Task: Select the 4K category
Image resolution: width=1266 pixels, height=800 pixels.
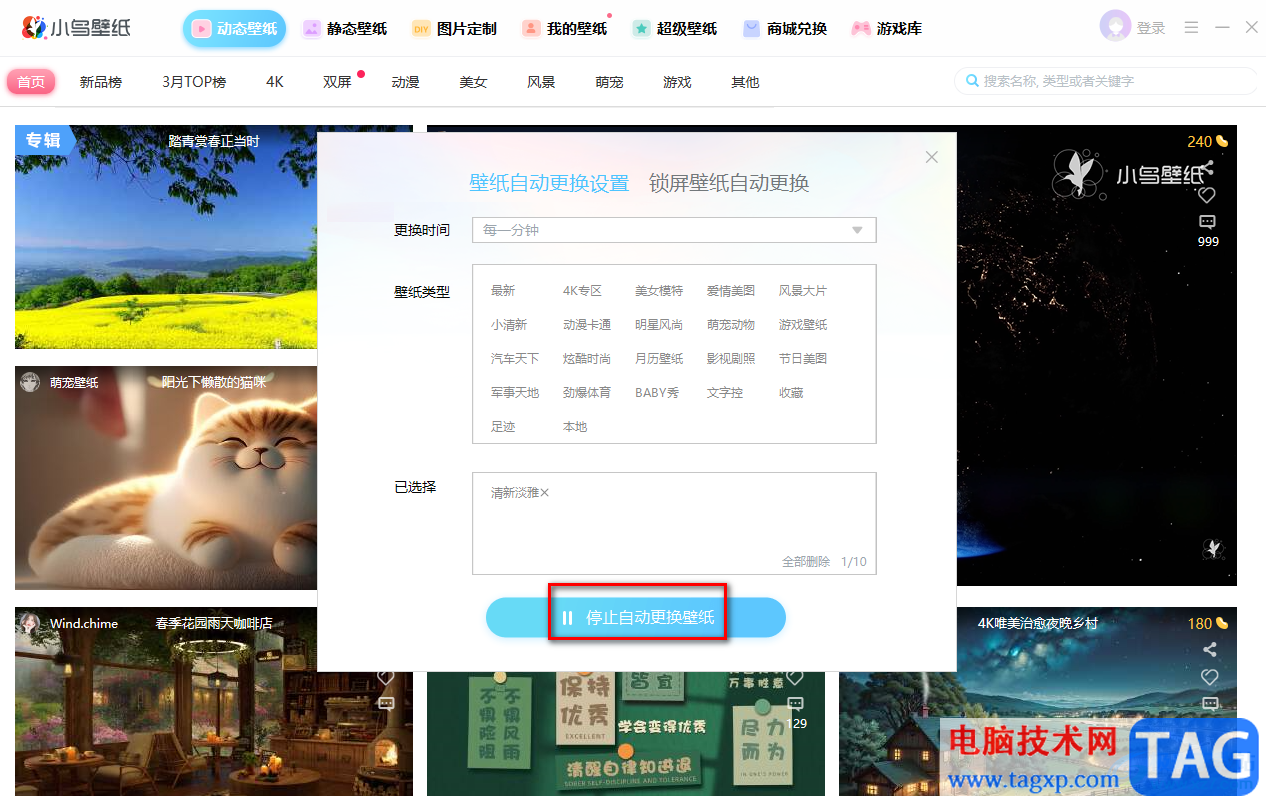Action: click(275, 82)
